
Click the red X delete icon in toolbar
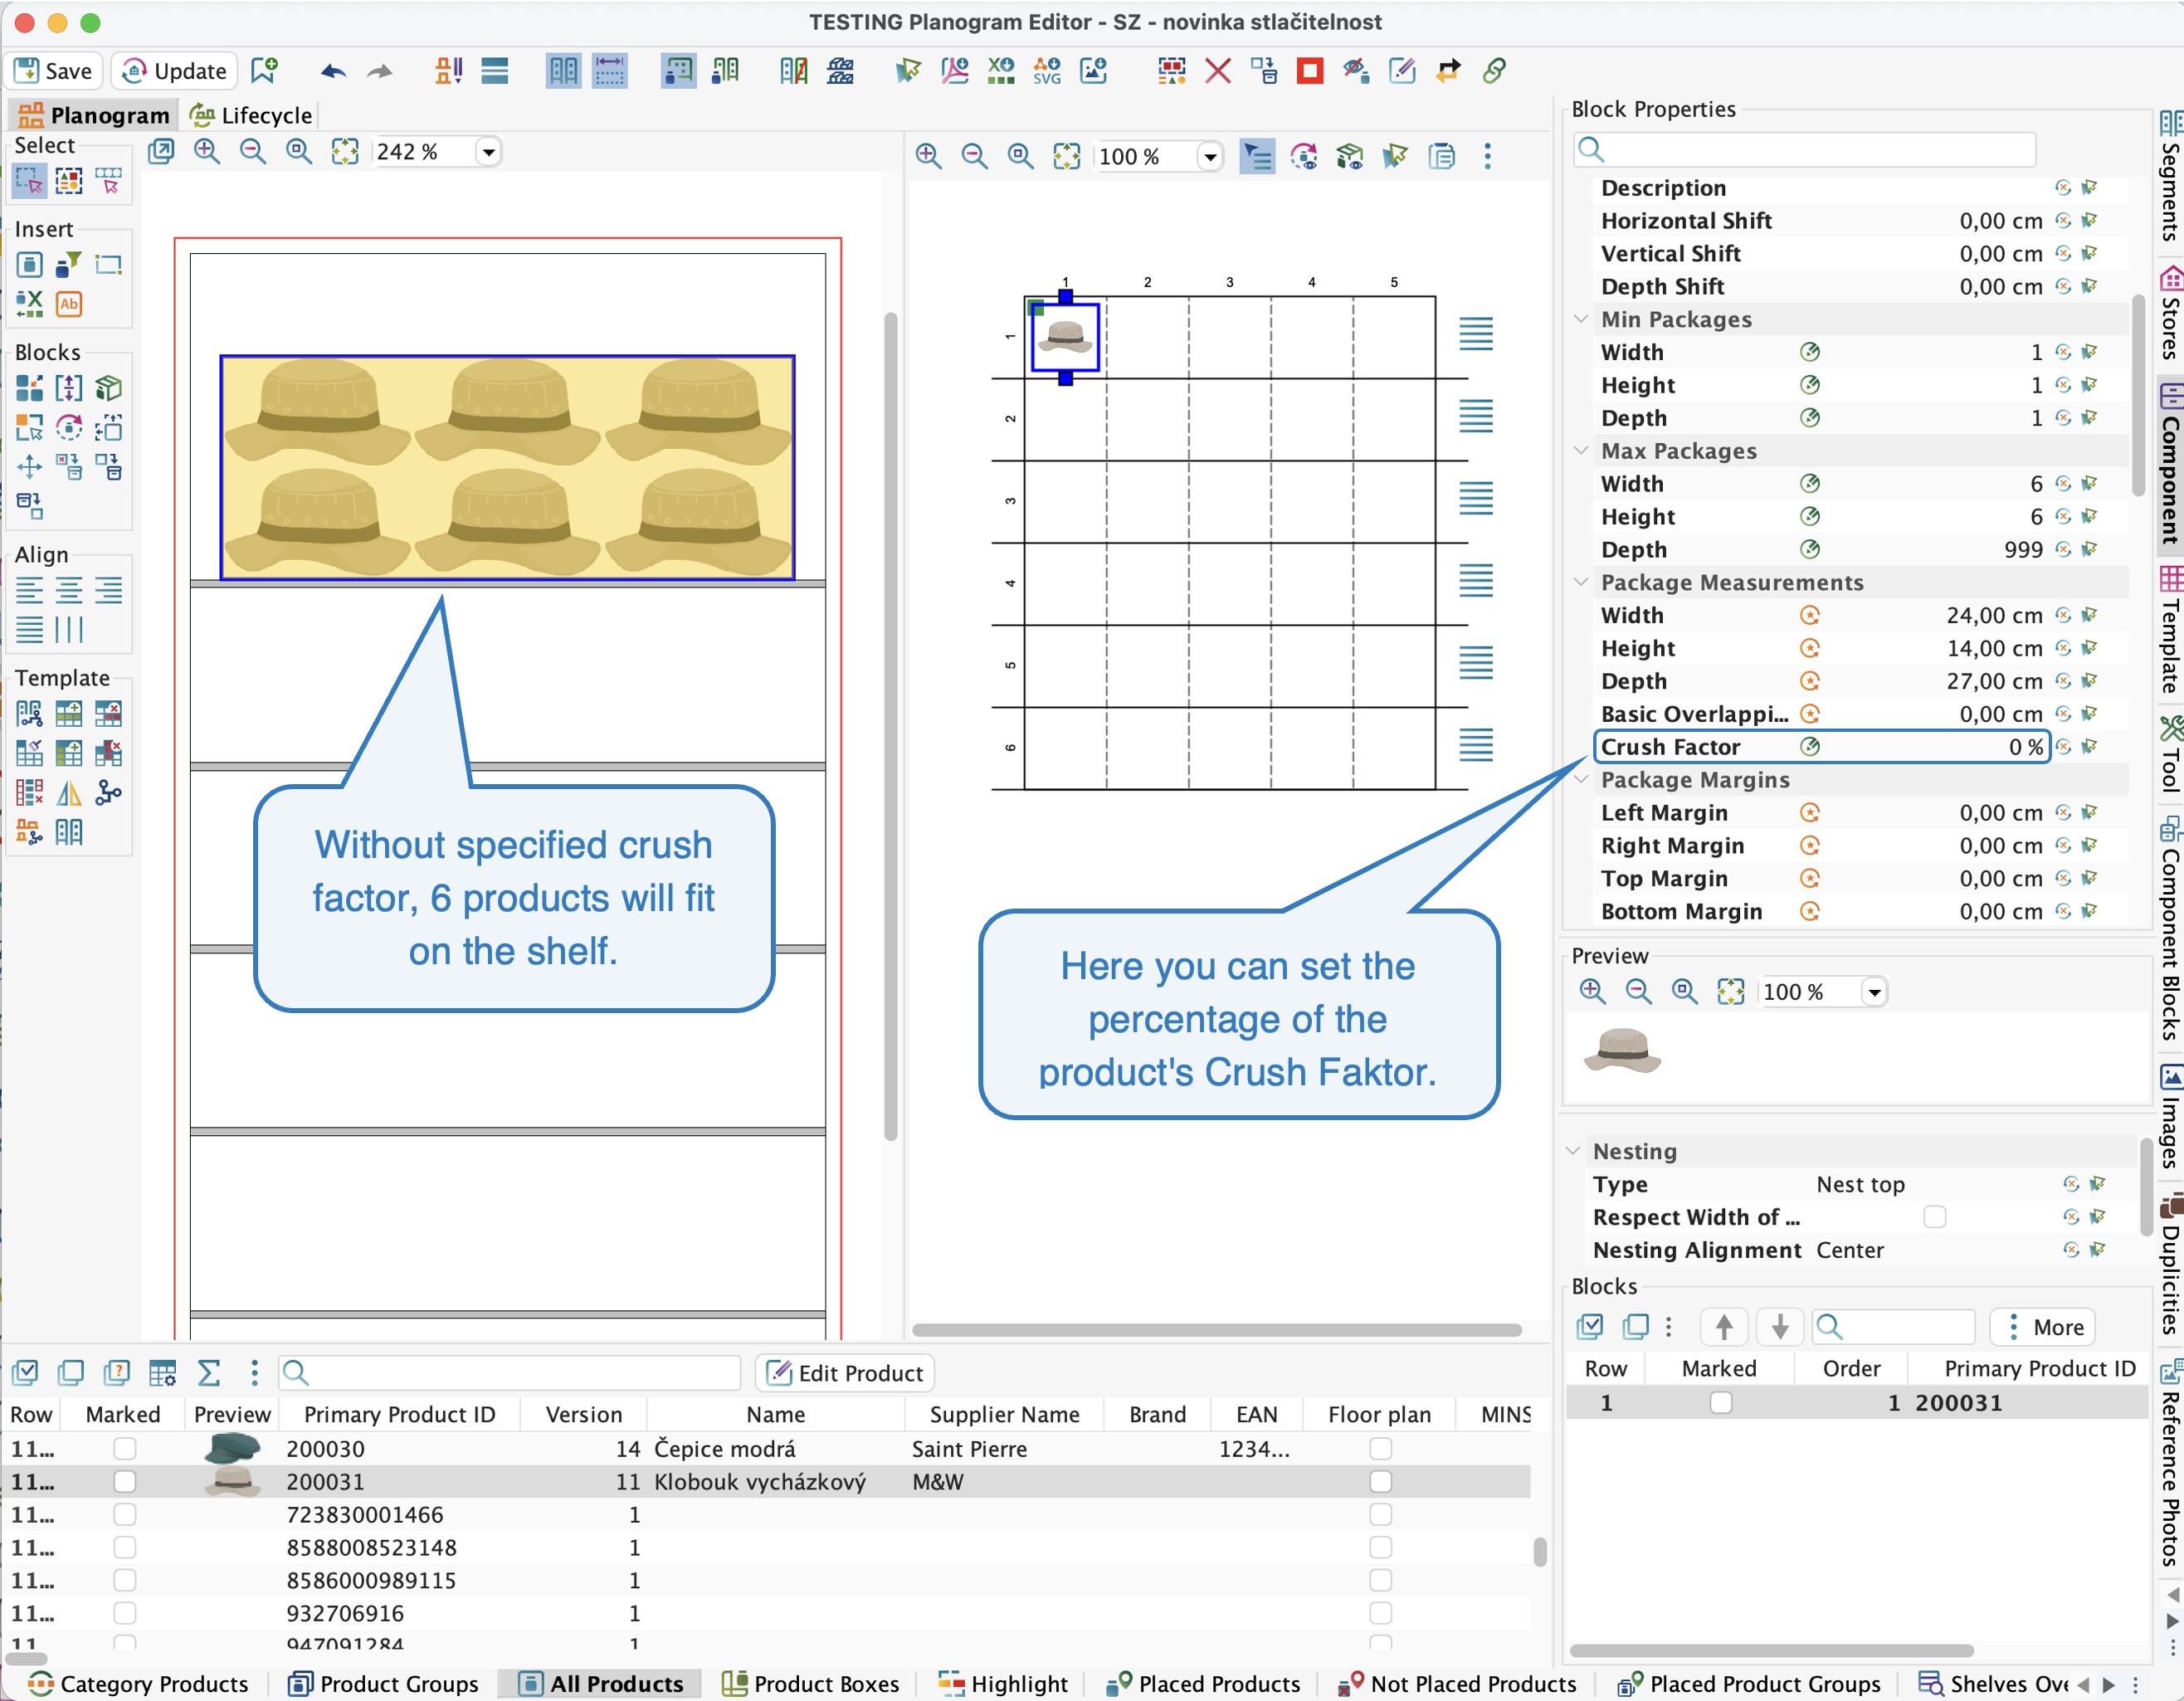1217,71
